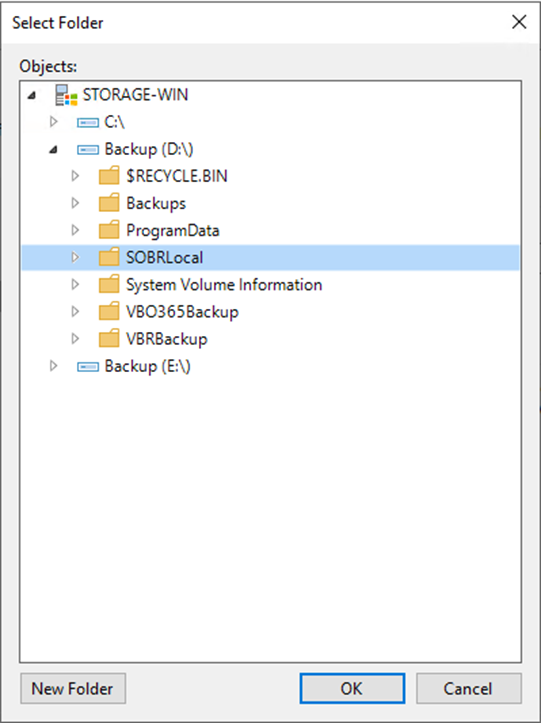
Task: Click the Backup (D:\) drive icon
Action: (88, 150)
